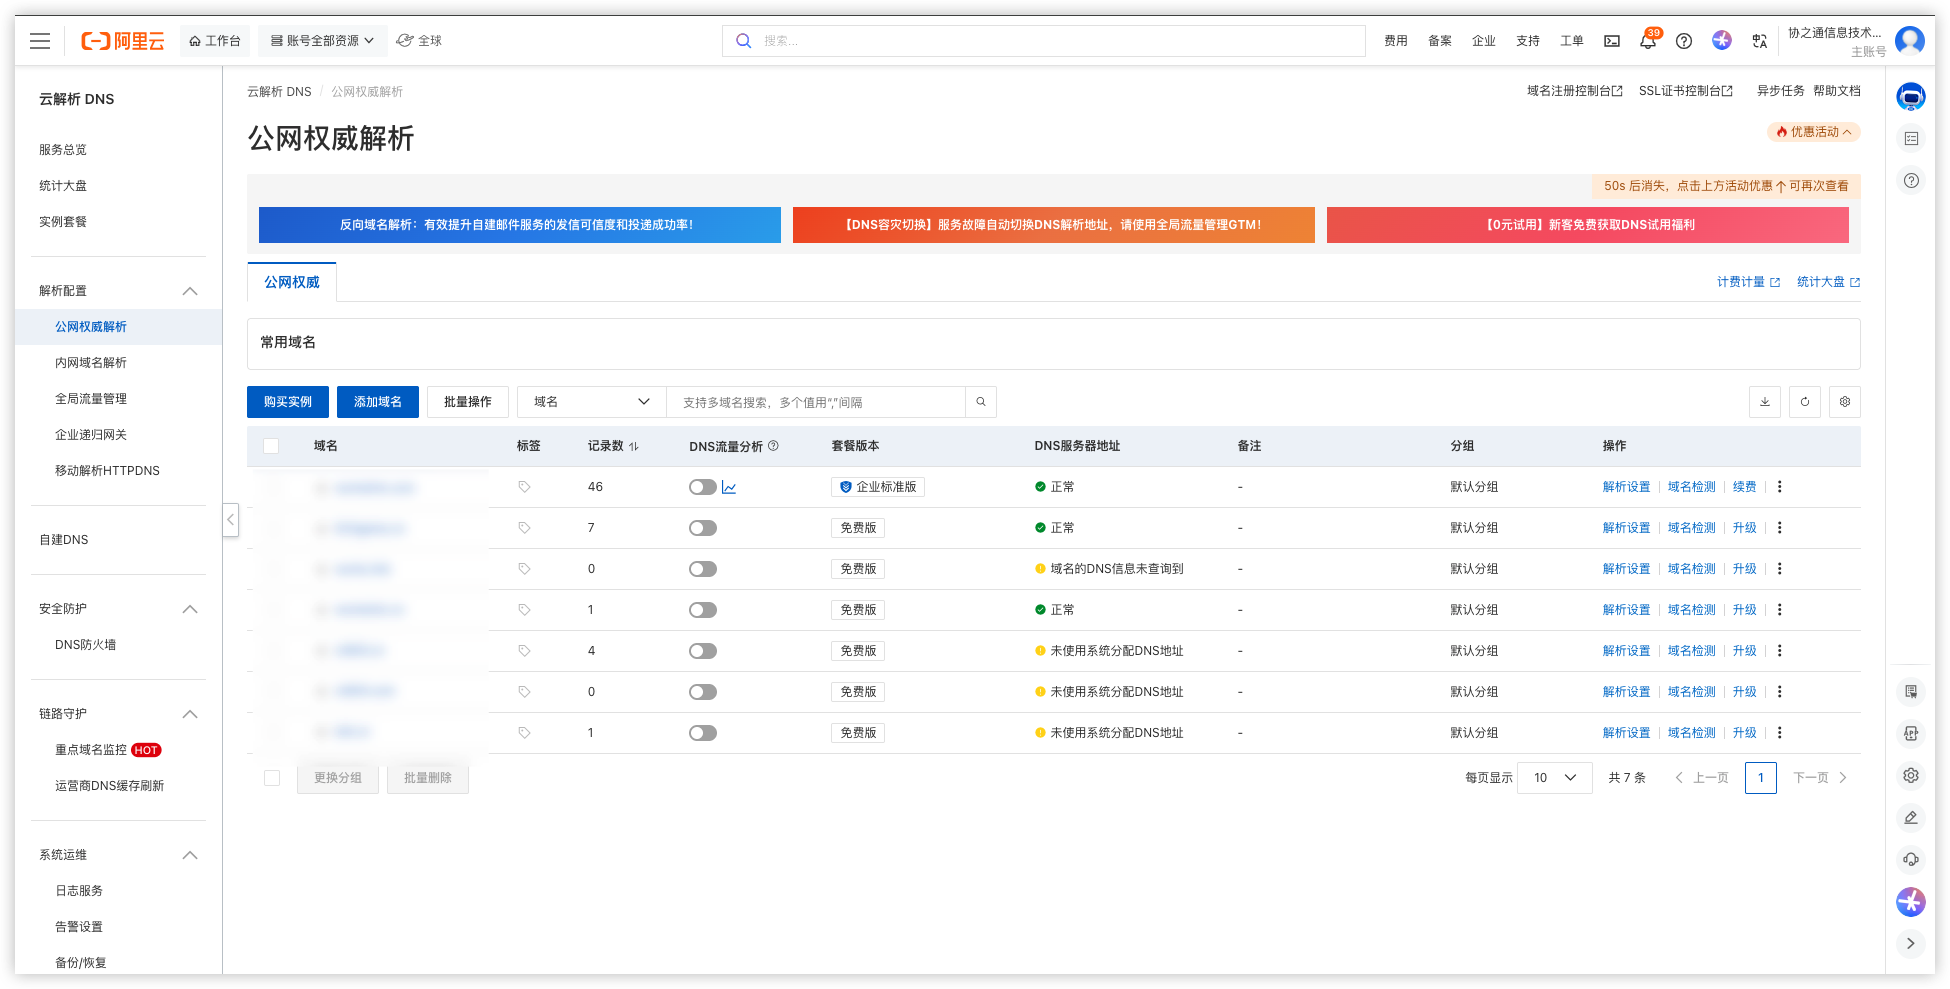
Task: Open the hamburger menu at top left
Action: click(40, 41)
